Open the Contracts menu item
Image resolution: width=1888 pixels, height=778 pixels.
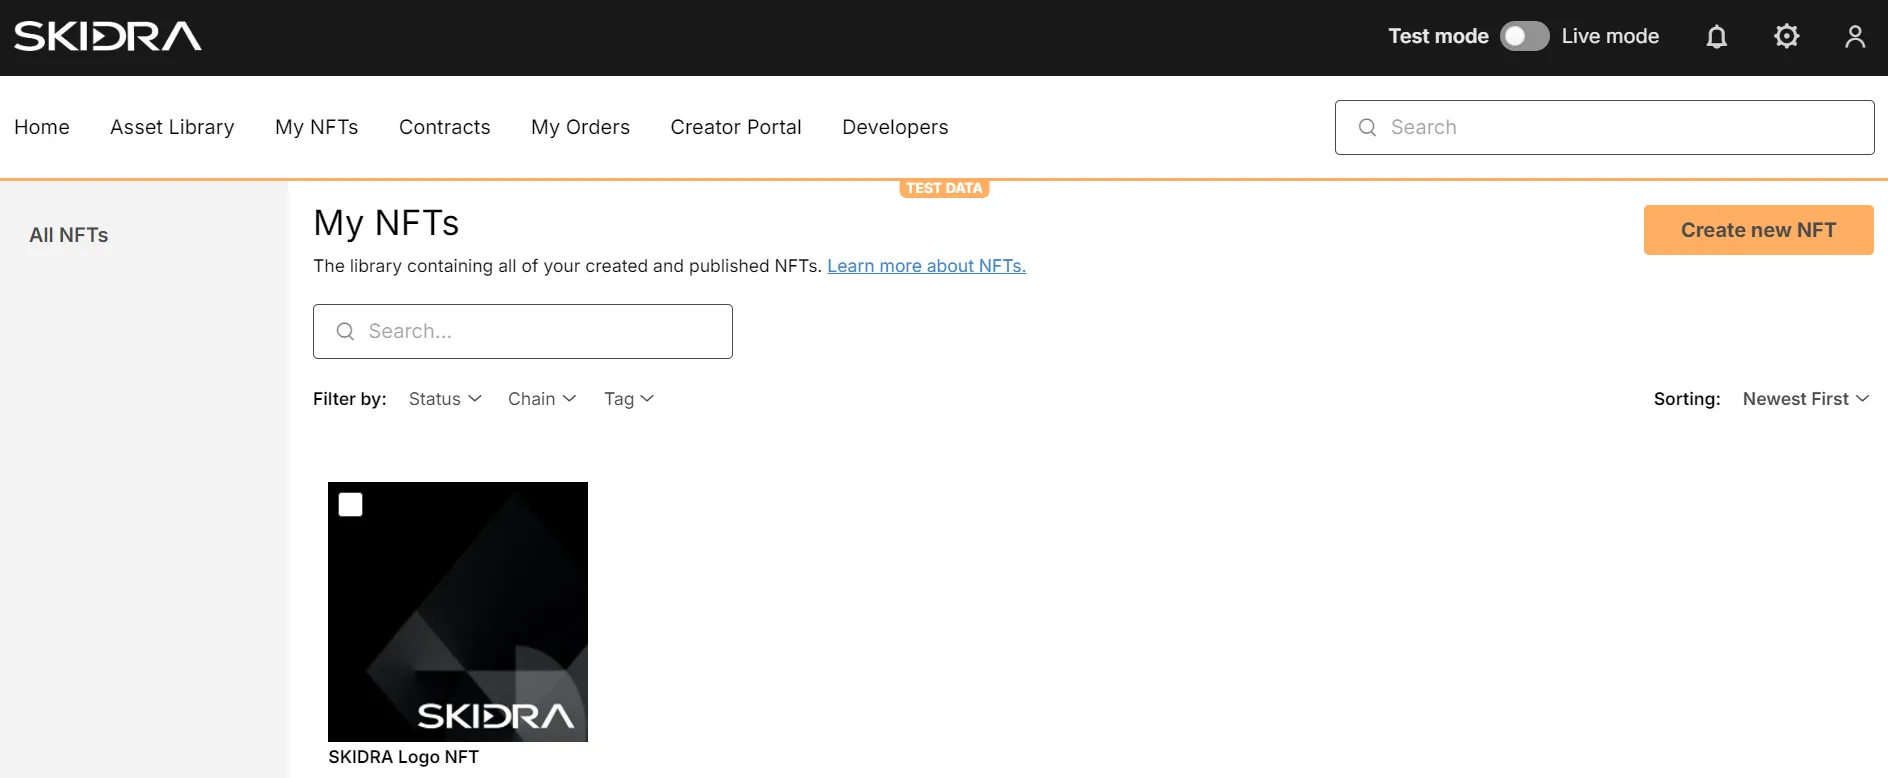445,127
